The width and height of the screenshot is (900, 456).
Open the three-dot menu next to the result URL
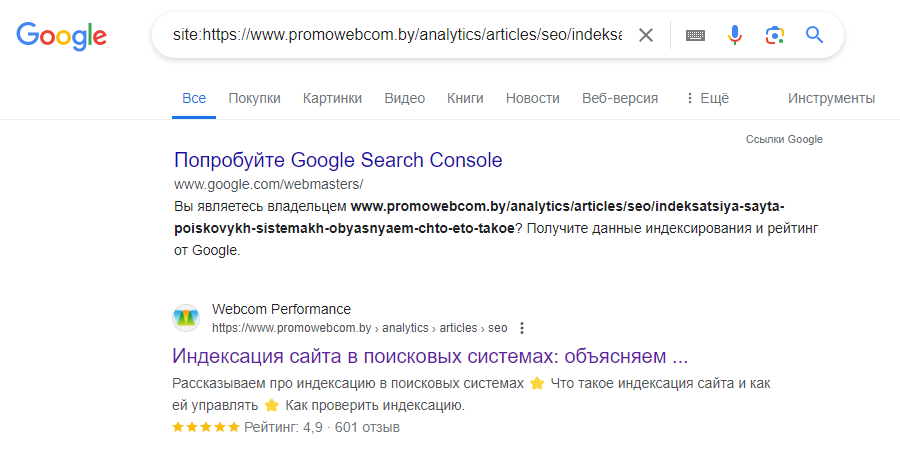522,328
